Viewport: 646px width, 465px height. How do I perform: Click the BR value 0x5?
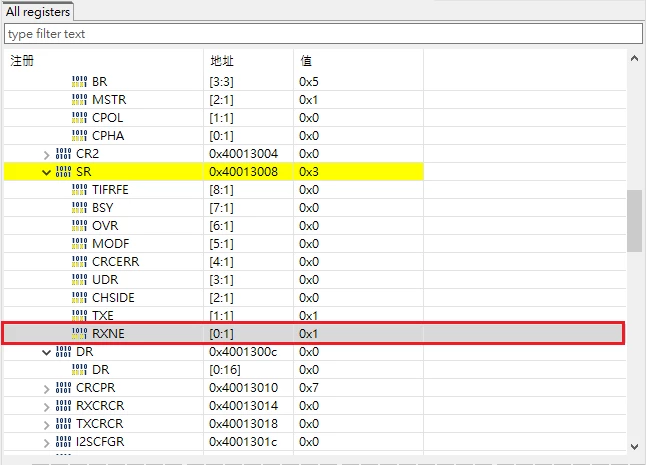309,82
